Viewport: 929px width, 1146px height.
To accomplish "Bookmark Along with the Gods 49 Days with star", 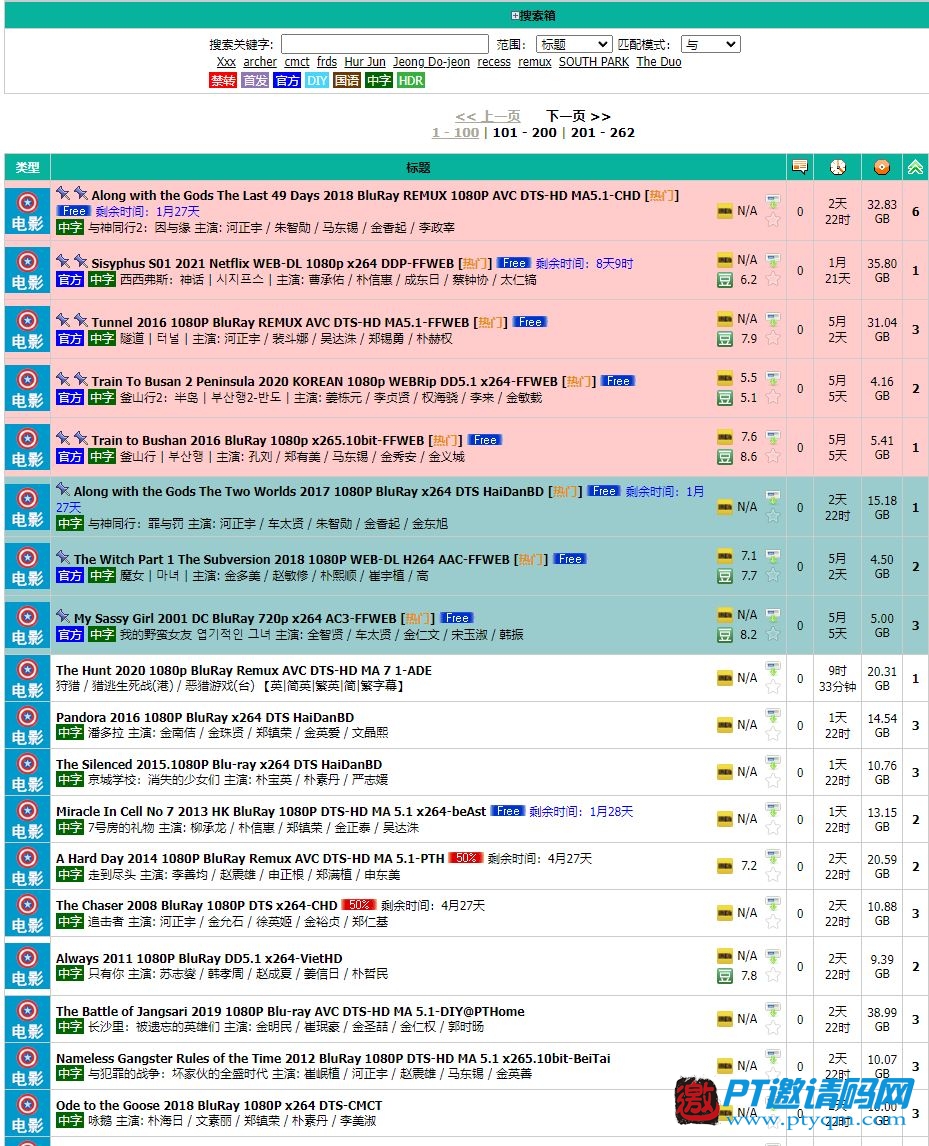I will coord(773,220).
